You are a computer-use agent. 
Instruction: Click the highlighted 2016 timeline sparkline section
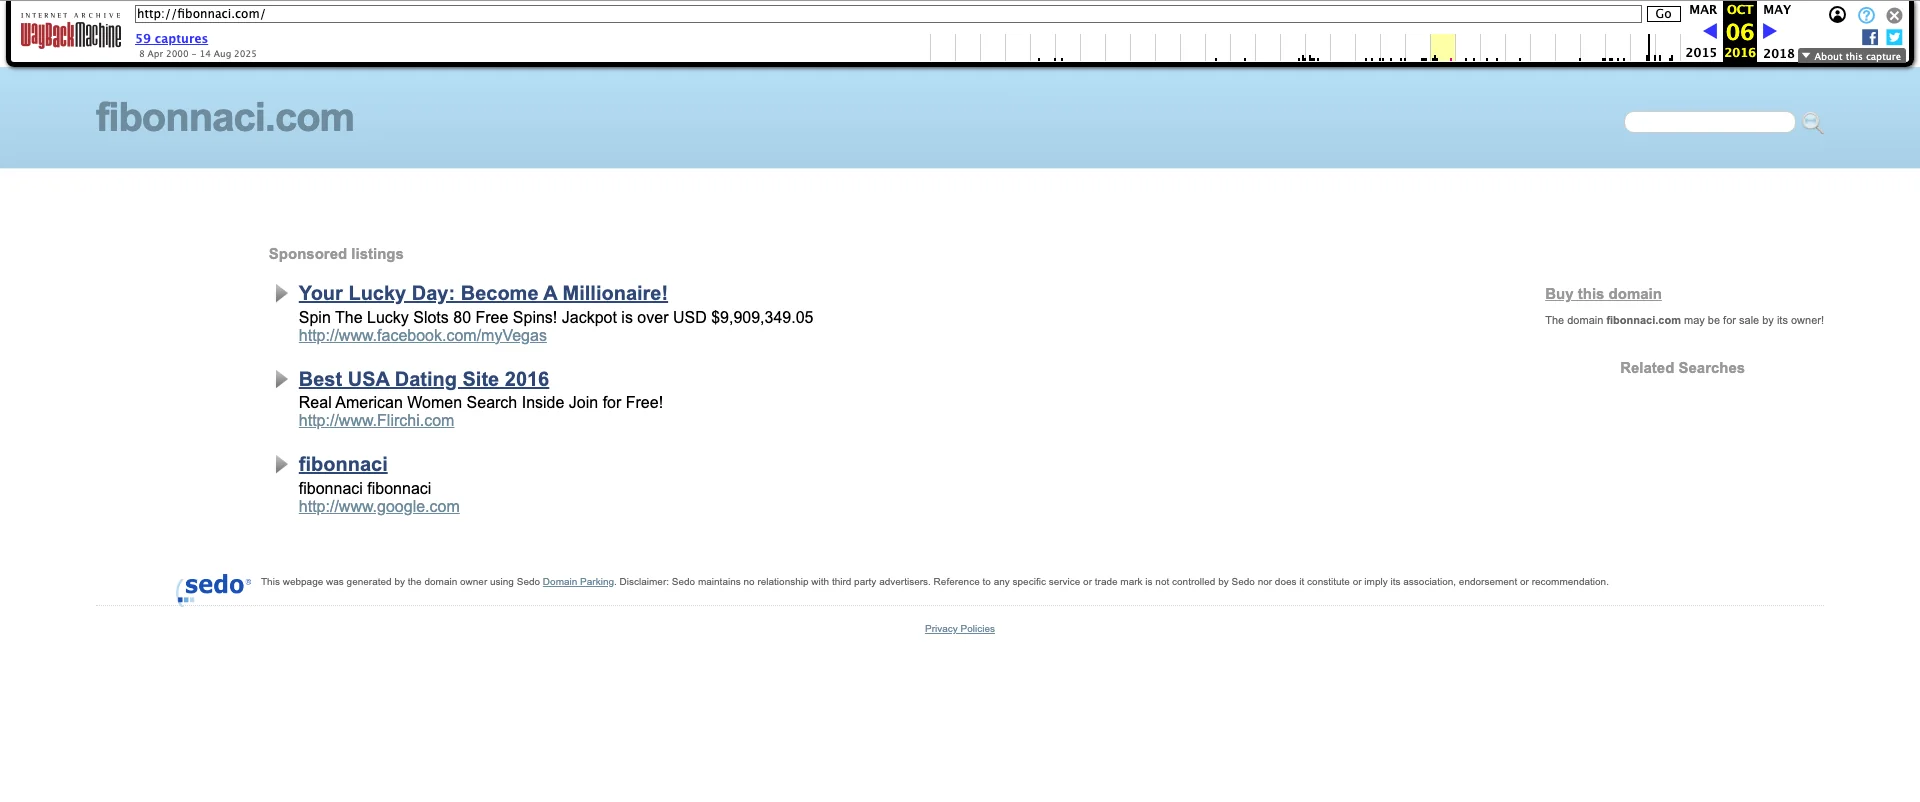click(x=1442, y=47)
